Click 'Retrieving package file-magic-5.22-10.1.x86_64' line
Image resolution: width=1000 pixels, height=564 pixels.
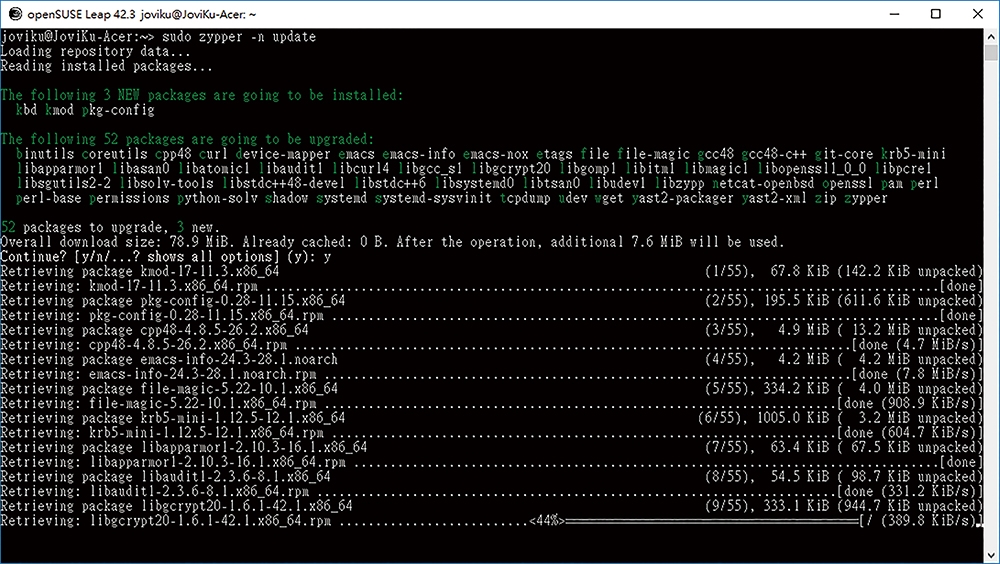coord(169,389)
